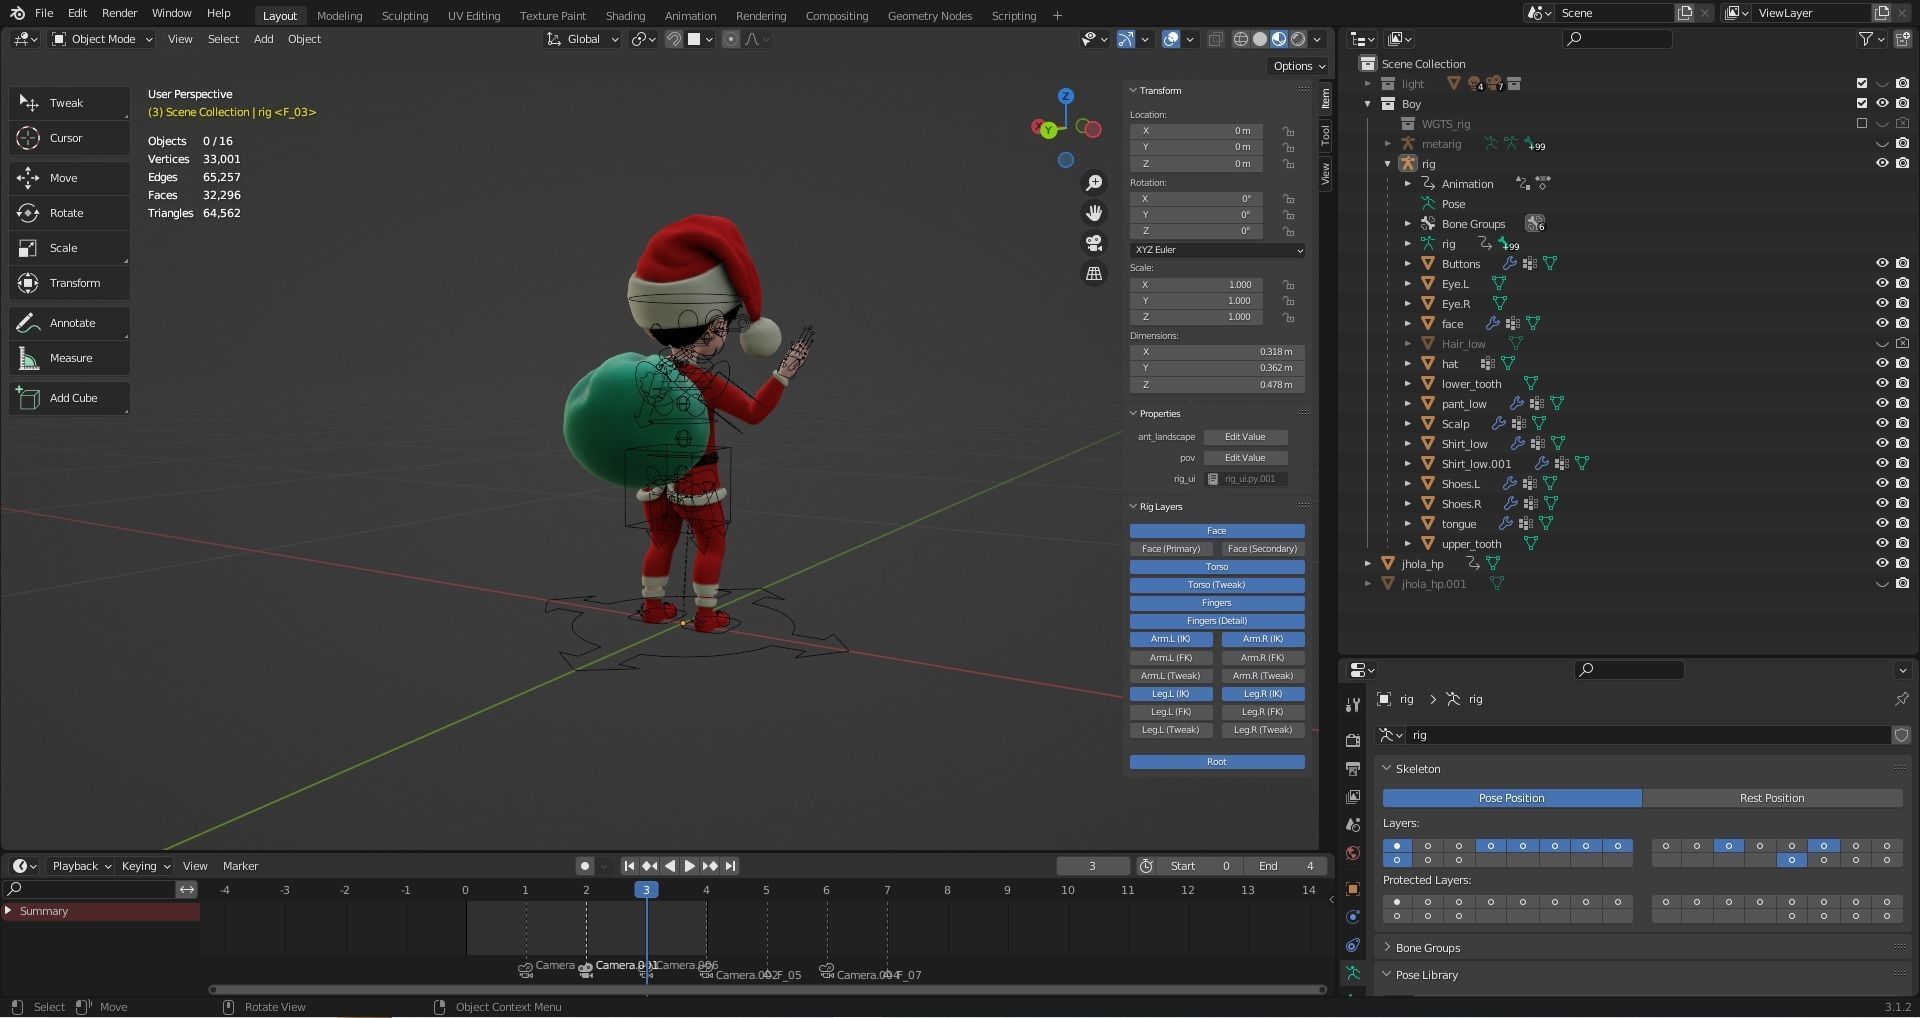Toggle Boy collection exclude checkbox
1920x1018 pixels.
(1861, 104)
